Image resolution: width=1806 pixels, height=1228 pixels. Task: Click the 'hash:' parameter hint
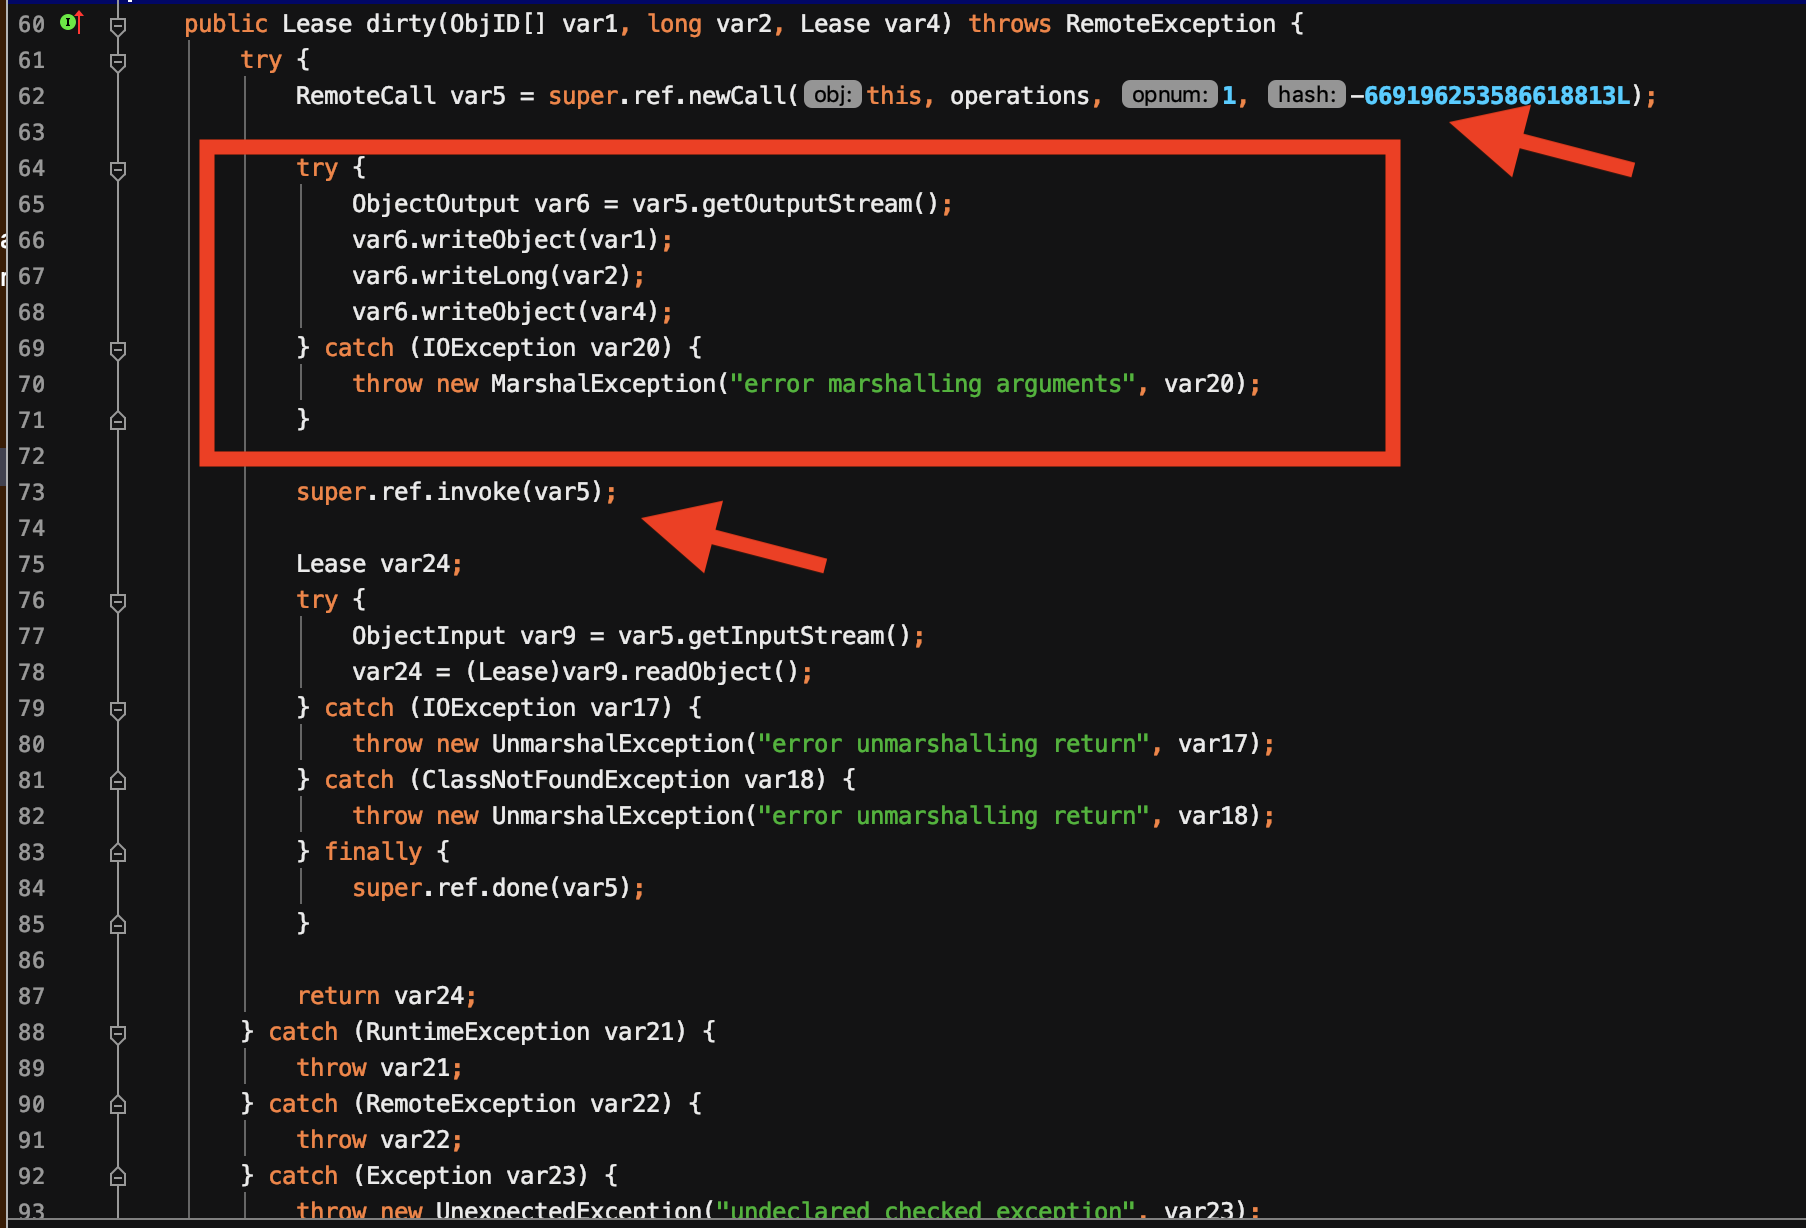tap(1306, 95)
